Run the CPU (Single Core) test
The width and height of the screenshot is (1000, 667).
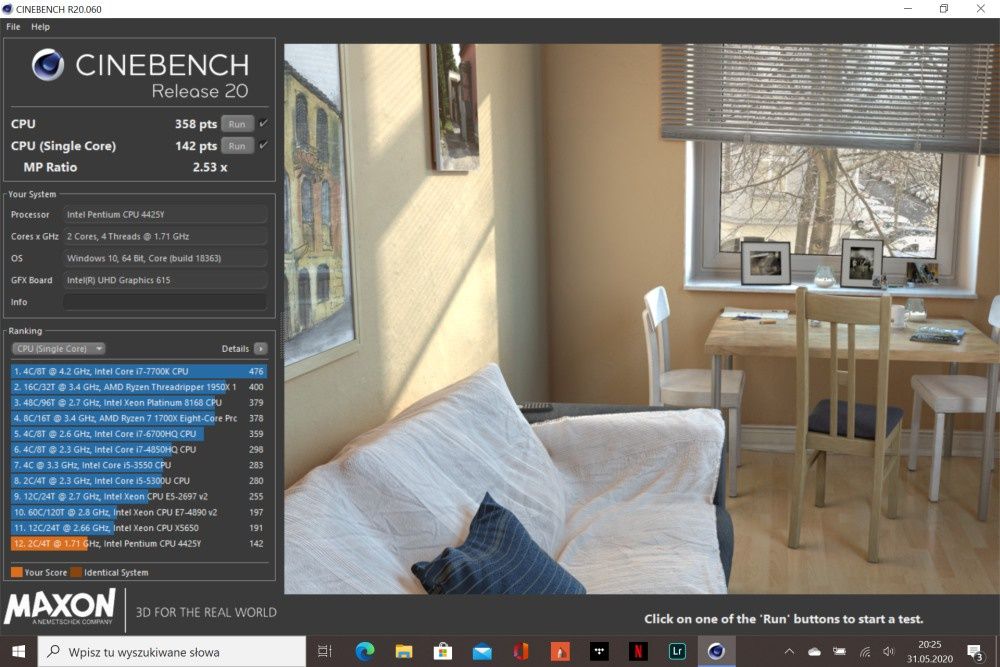tap(237, 145)
